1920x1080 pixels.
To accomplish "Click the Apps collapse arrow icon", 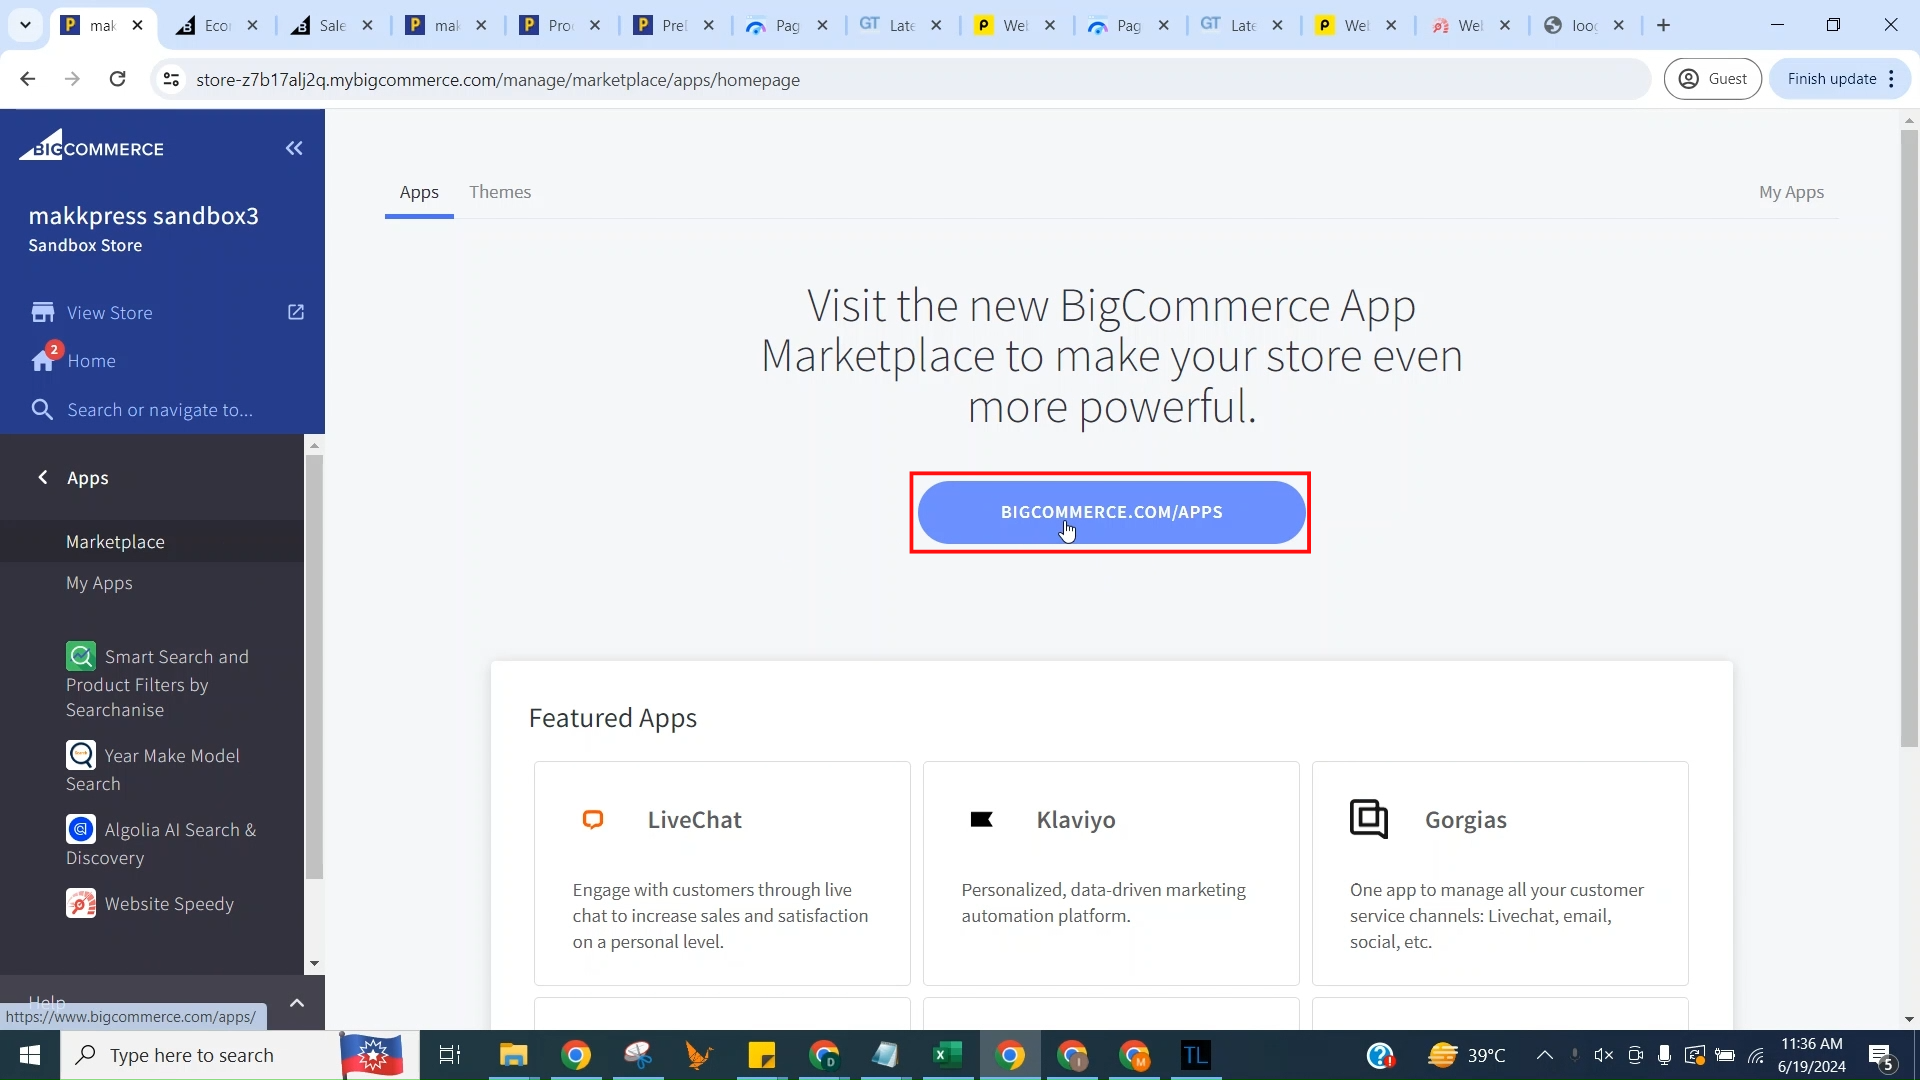I will 44,476.
